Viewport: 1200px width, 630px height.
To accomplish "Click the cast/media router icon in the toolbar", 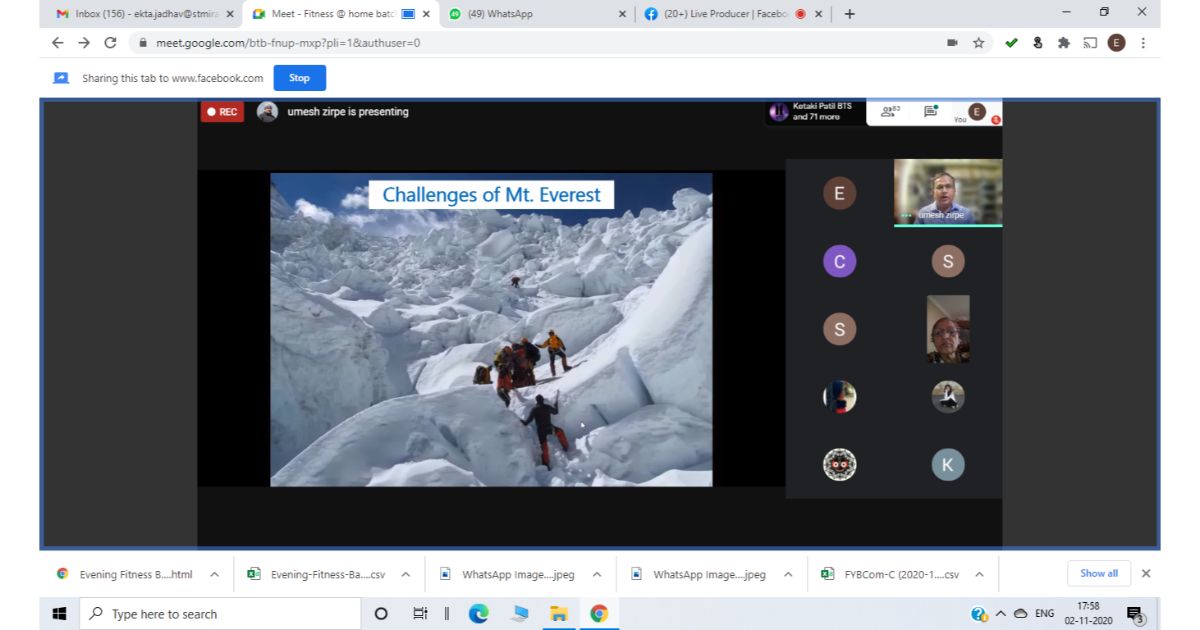I will click(1090, 43).
